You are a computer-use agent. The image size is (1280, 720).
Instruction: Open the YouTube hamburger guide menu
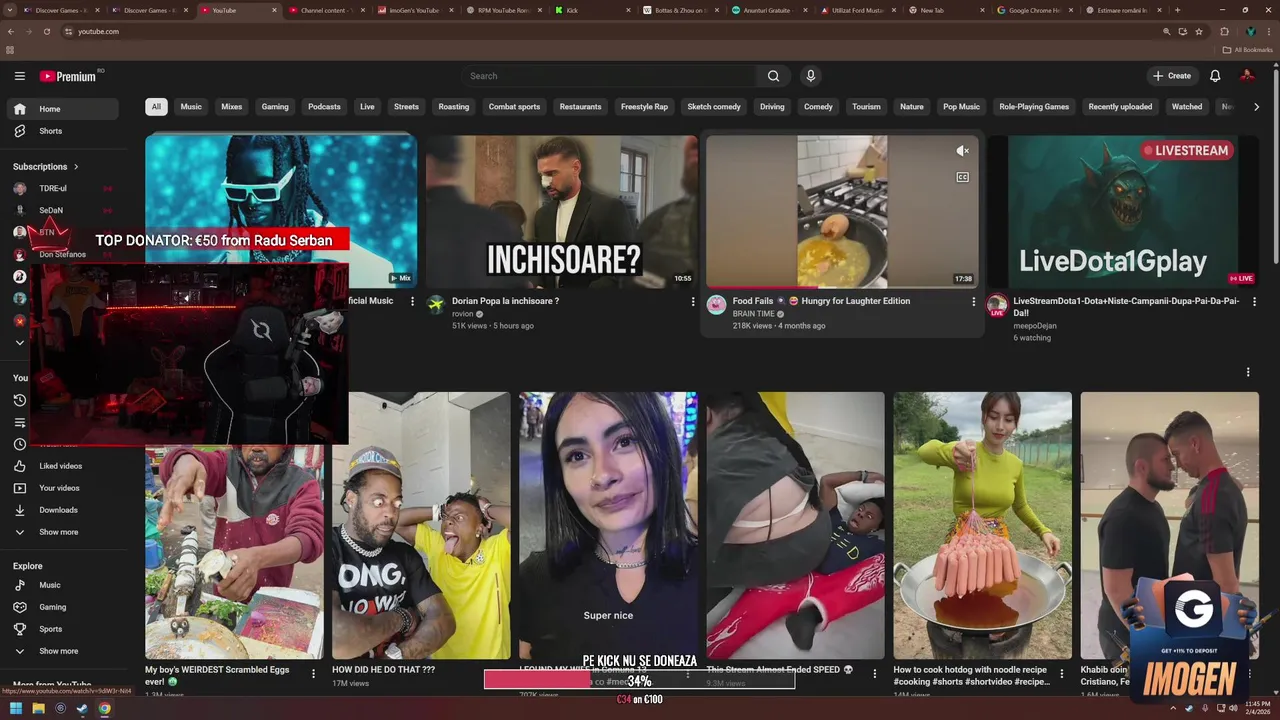(19, 76)
